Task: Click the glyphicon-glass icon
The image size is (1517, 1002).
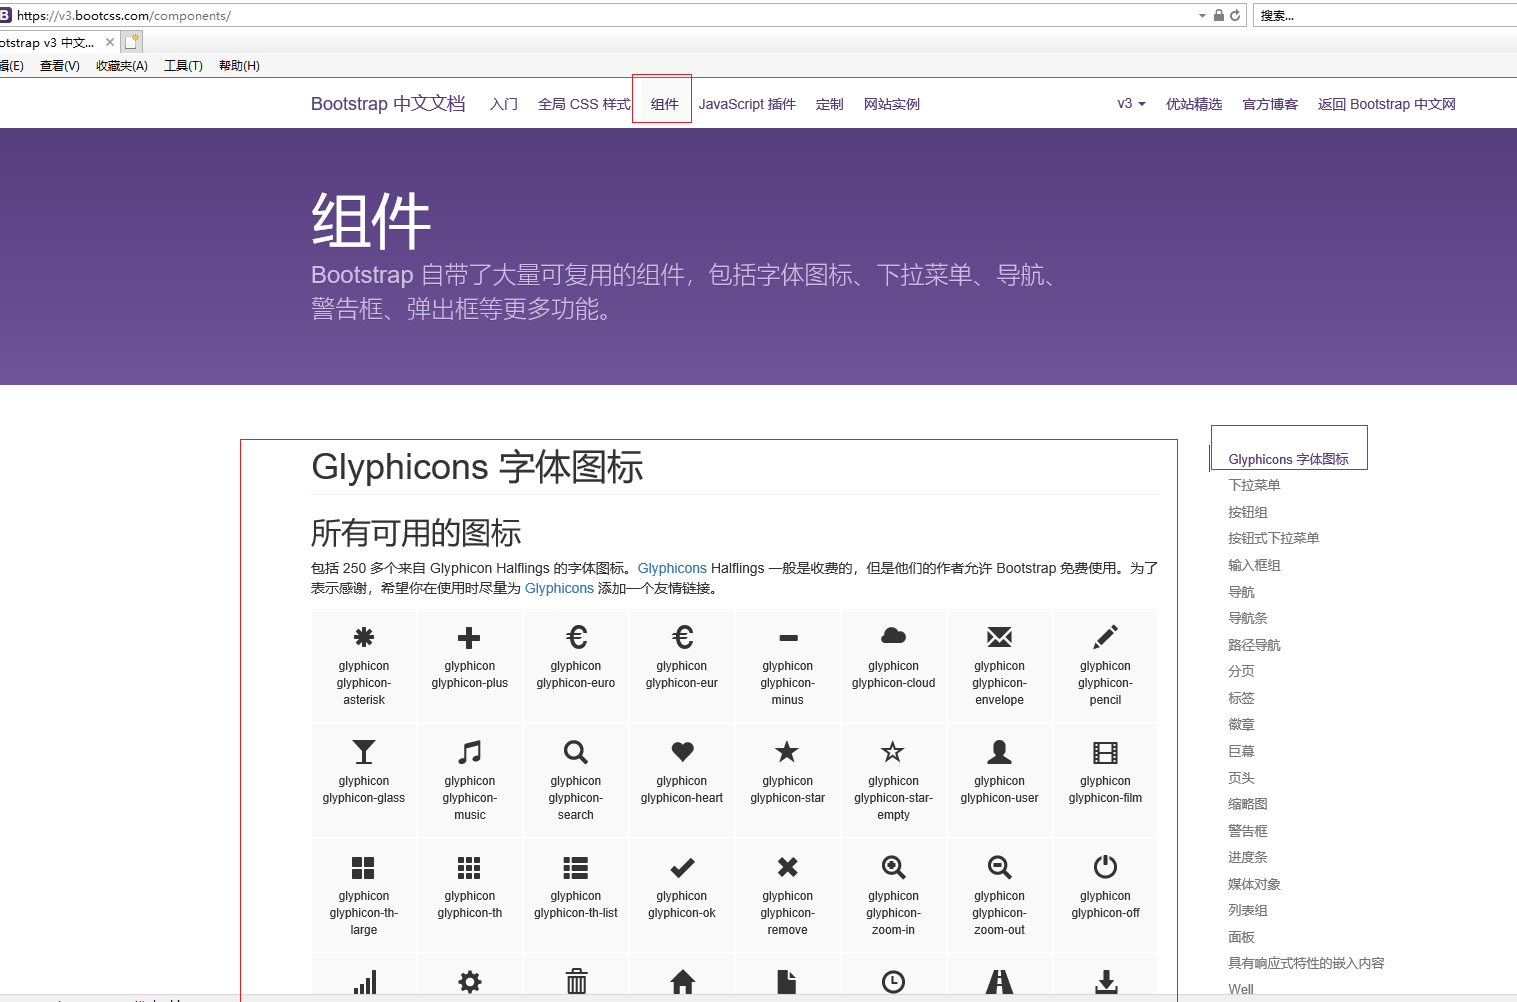Action: [364, 752]
